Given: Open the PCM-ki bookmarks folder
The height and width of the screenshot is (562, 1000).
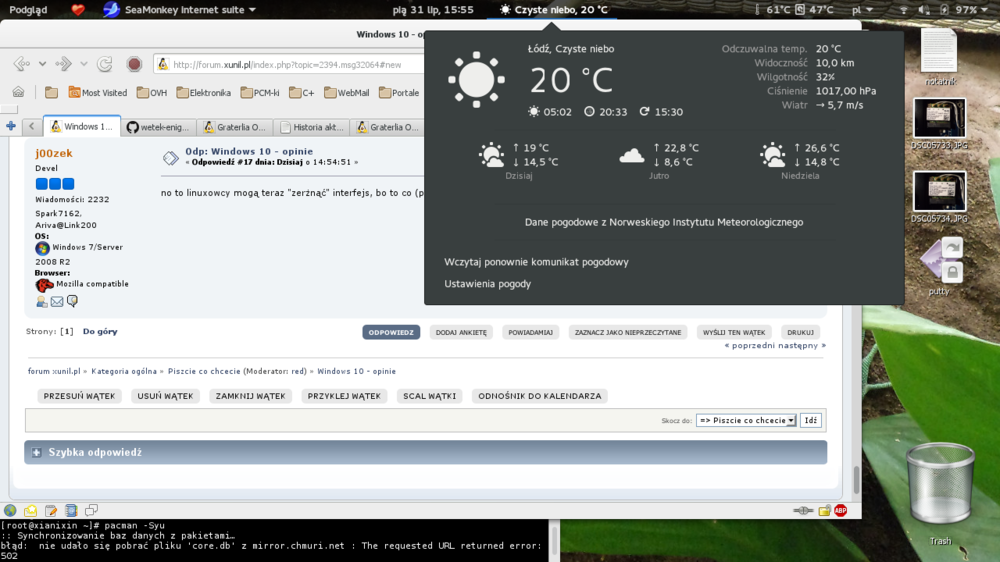Looking at the screenshot, I should (260, 92).
